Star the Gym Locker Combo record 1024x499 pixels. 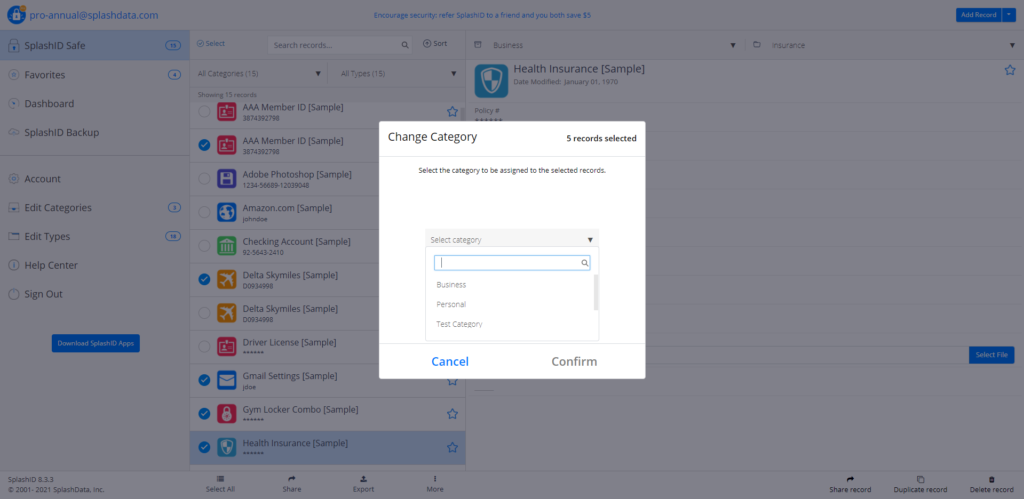point(452,413)
